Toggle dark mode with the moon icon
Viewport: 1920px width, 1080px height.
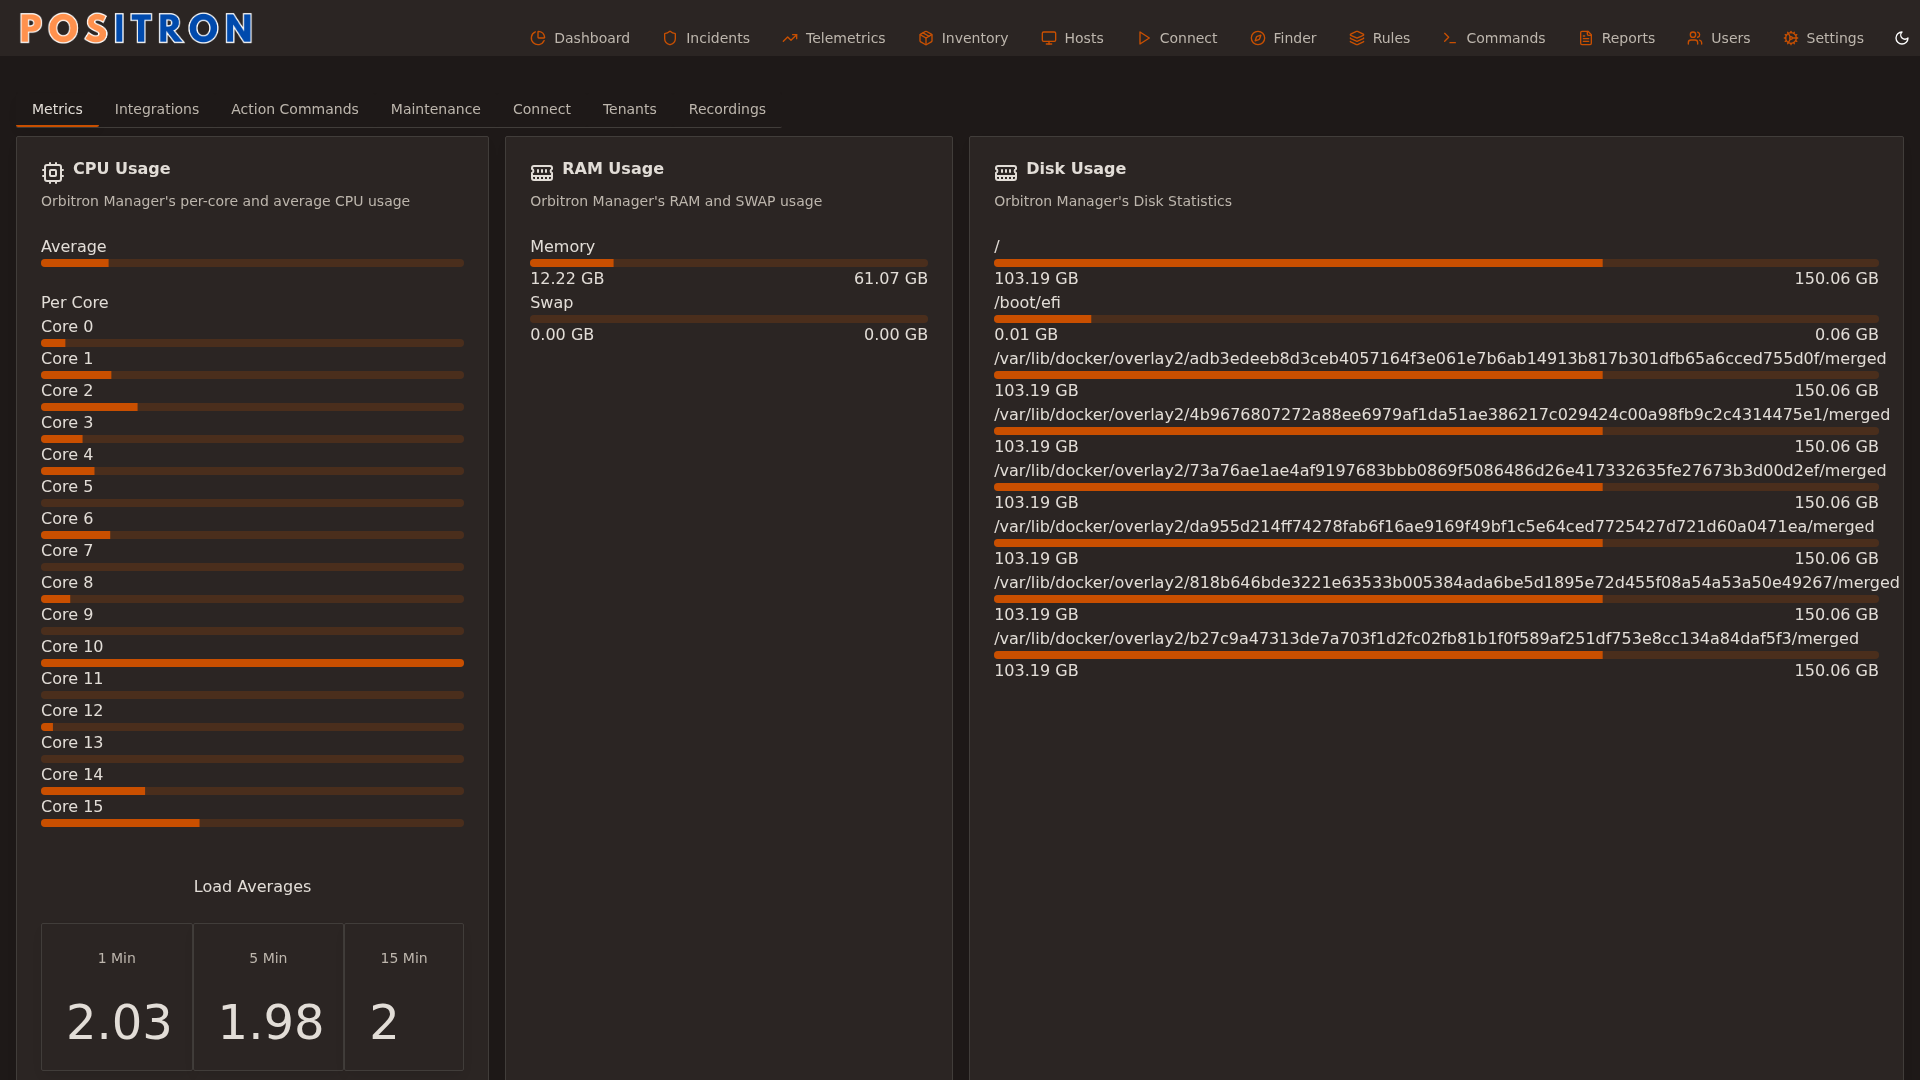tap(1902, 38)
